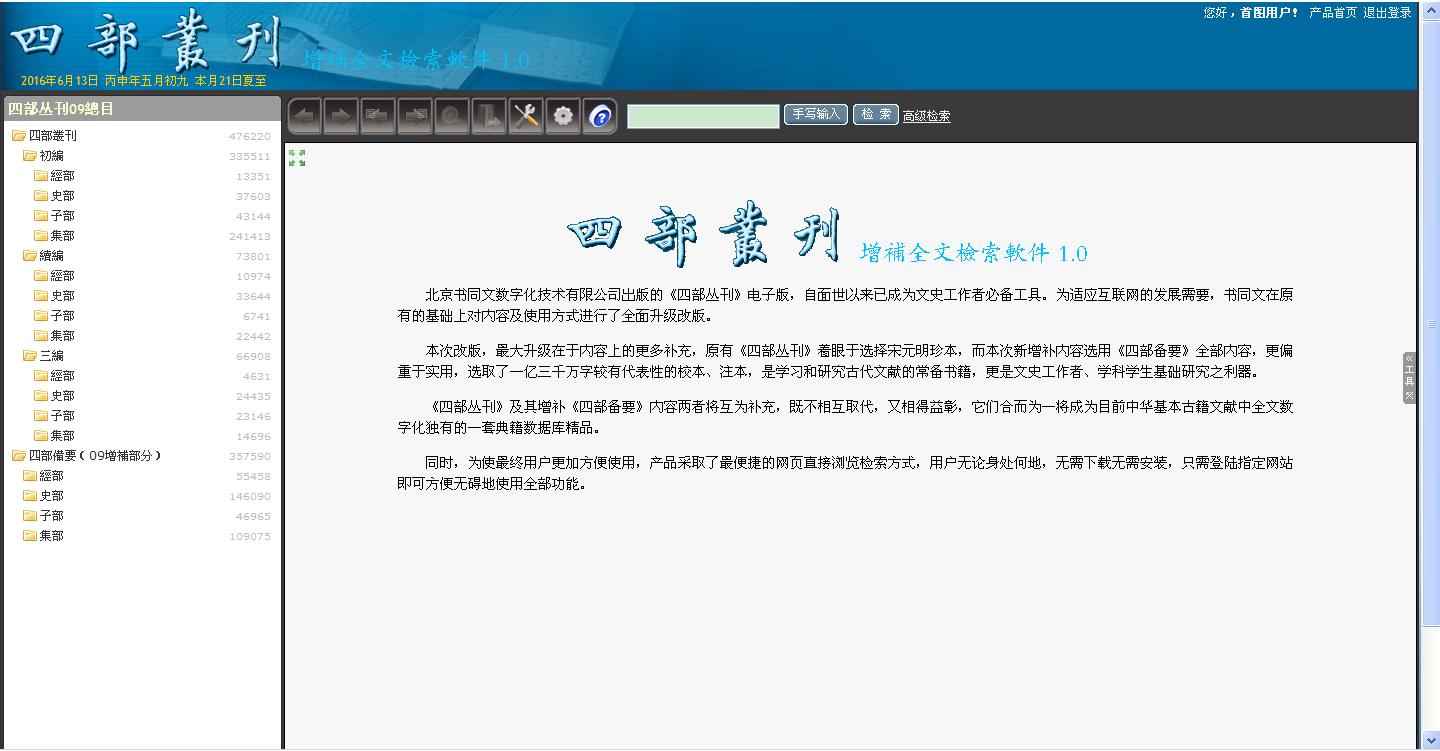This screenshot has height=751, width=1440.
Task: Go to 产品首页 link
Action: [x=1333, y=13]
